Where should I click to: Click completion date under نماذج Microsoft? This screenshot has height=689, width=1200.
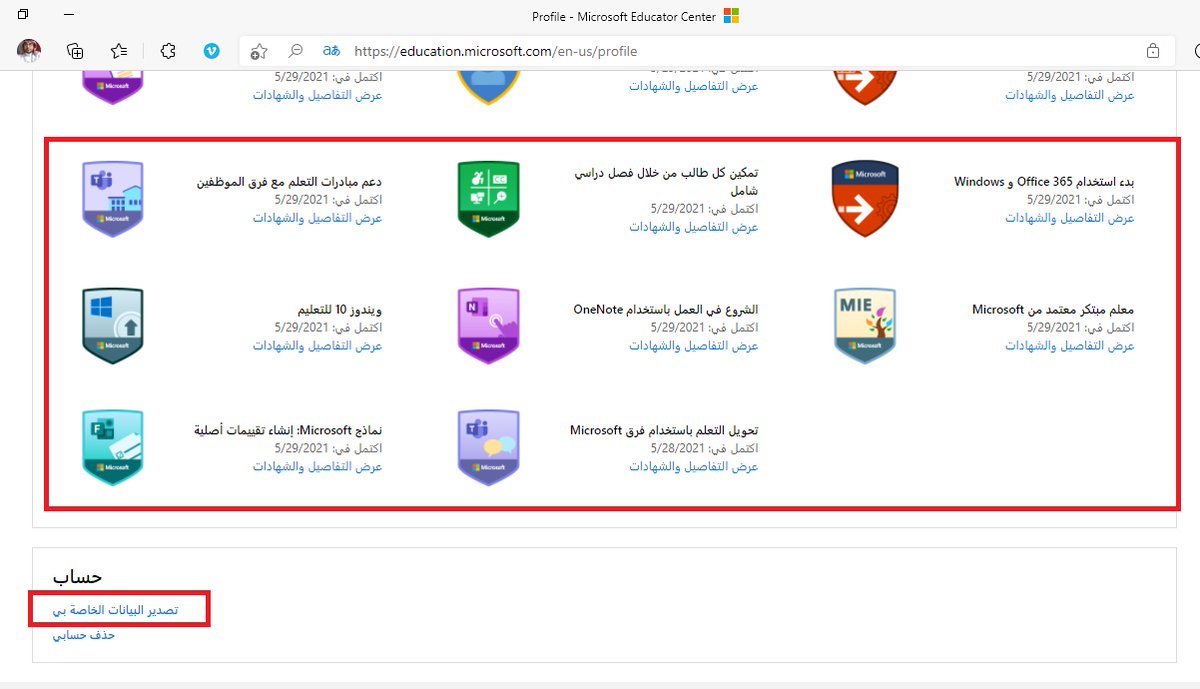tap(328, 449)
